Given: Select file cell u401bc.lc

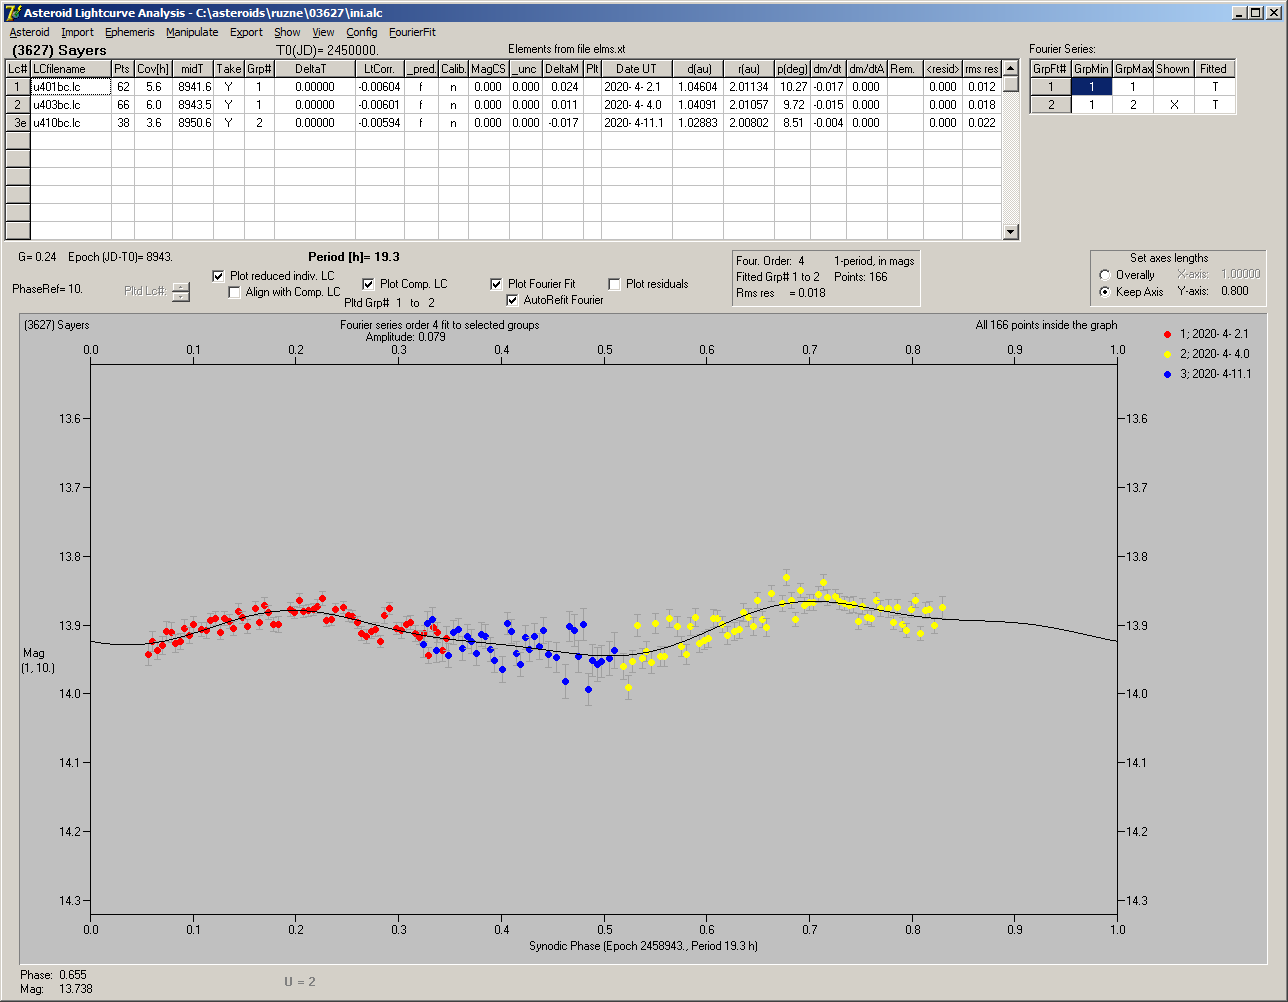Looking at the screenshot, I should click(x=70, y=87).
